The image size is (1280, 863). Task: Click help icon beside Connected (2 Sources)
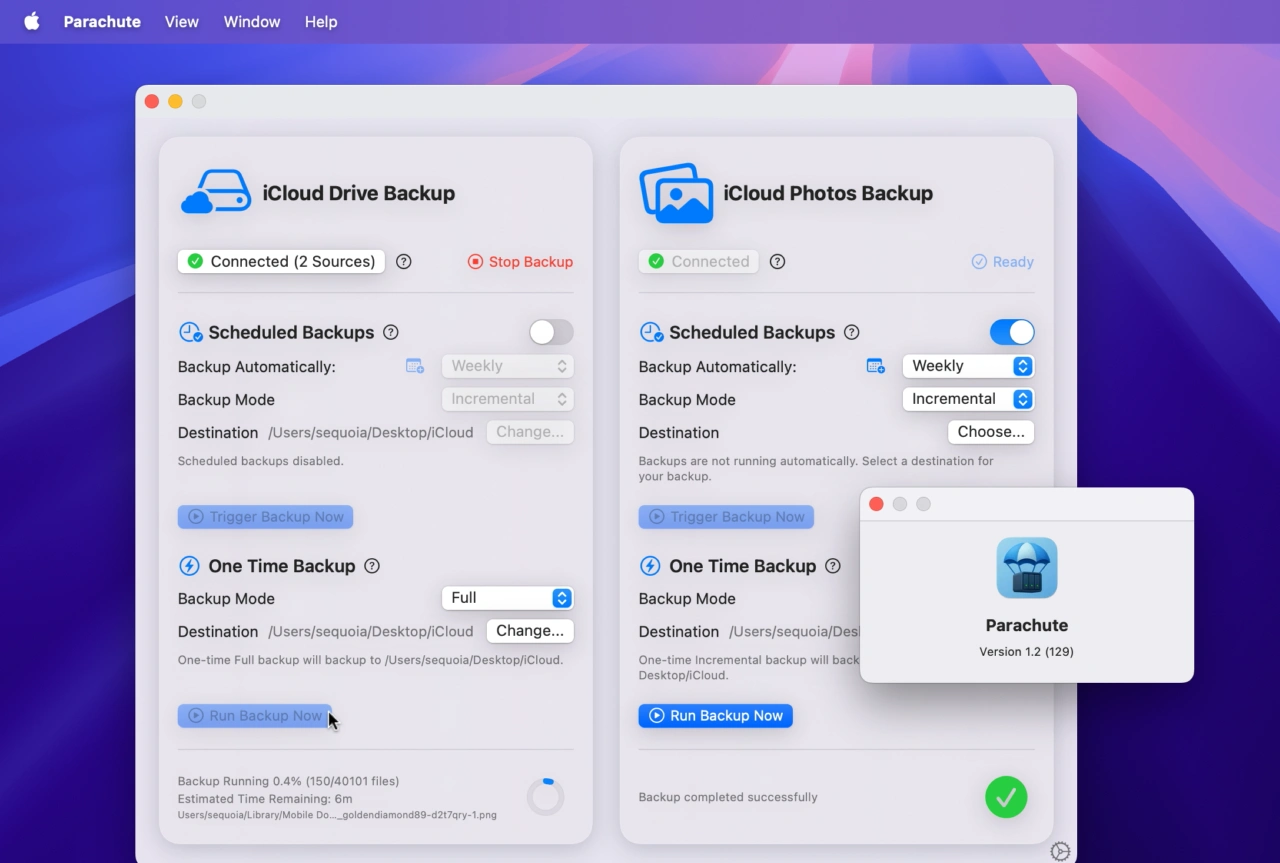pos(404,262)
